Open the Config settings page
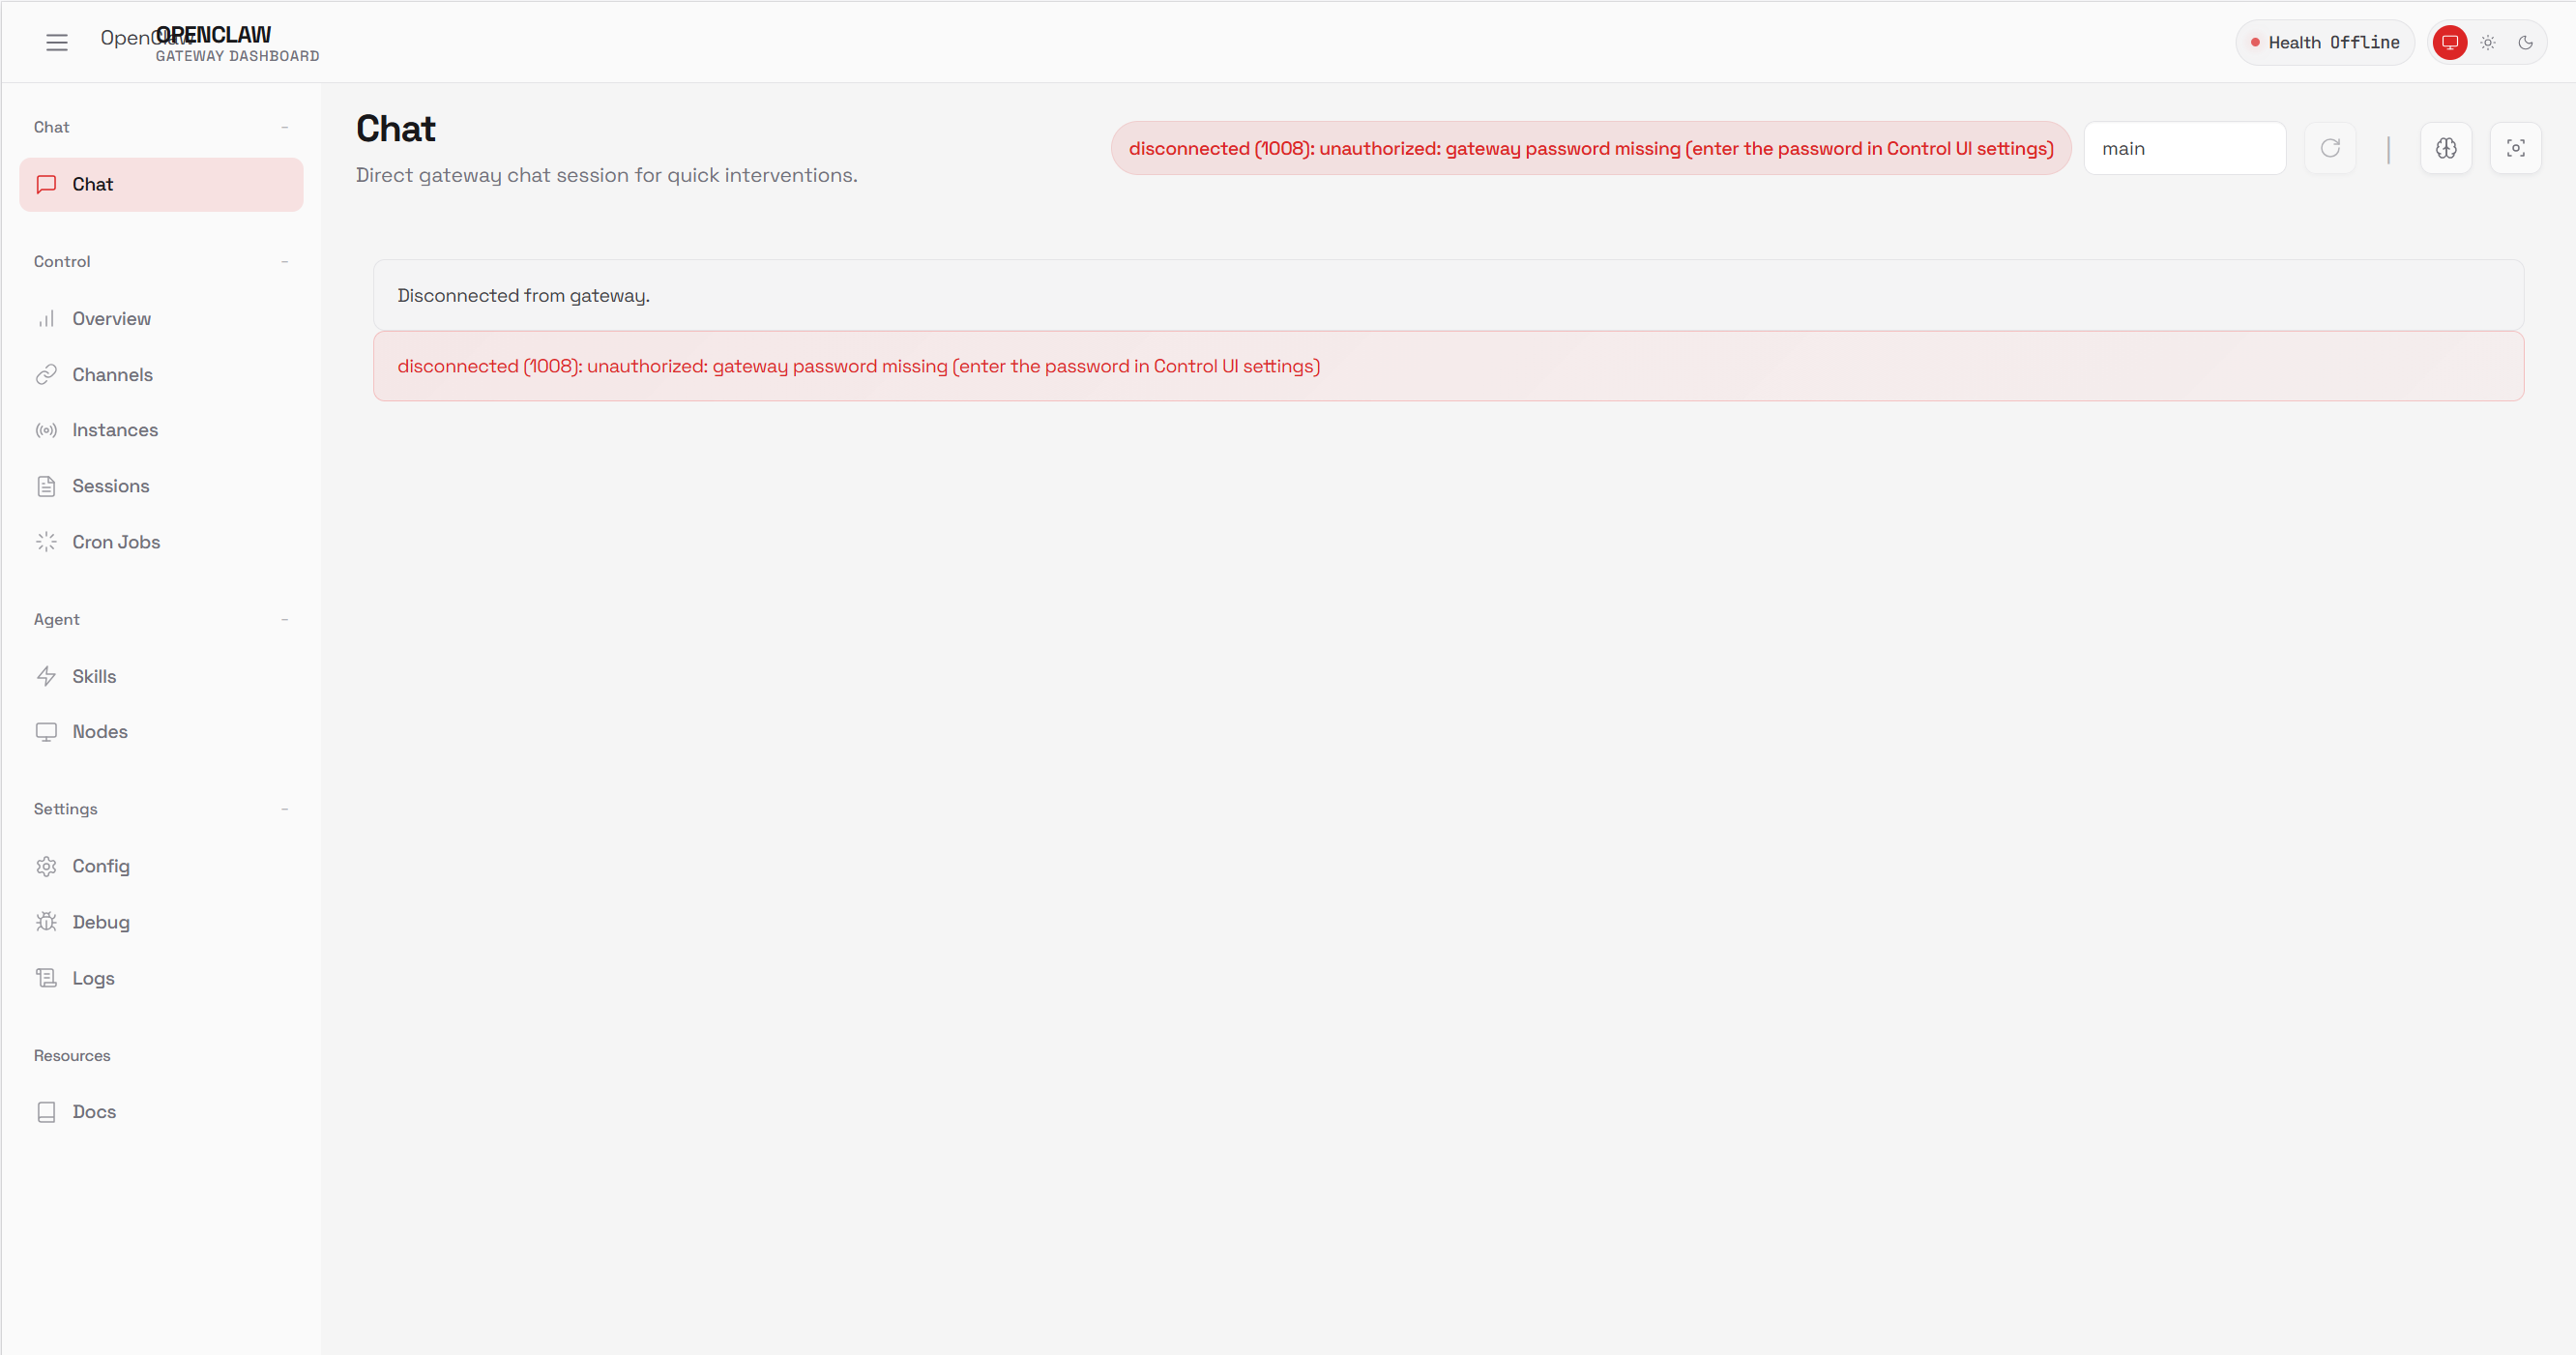The width and height of the screenshot is (2576, 1355). tap(101, 866)
